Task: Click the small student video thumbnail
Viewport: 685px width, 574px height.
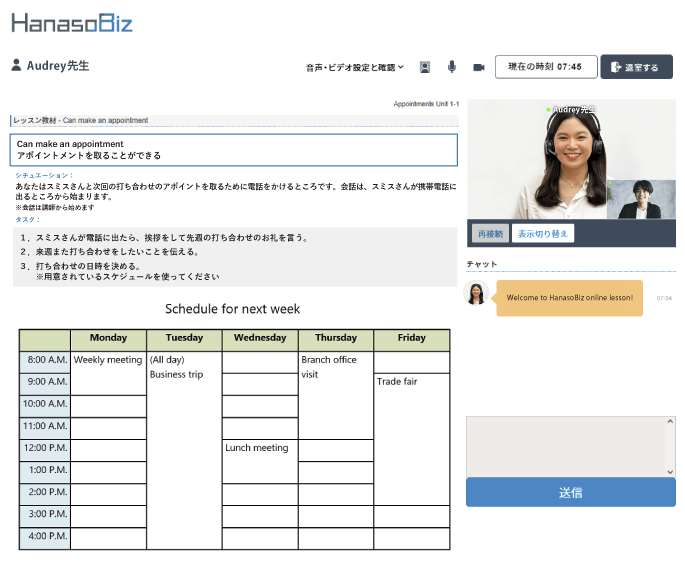Action: coord(641,199)
